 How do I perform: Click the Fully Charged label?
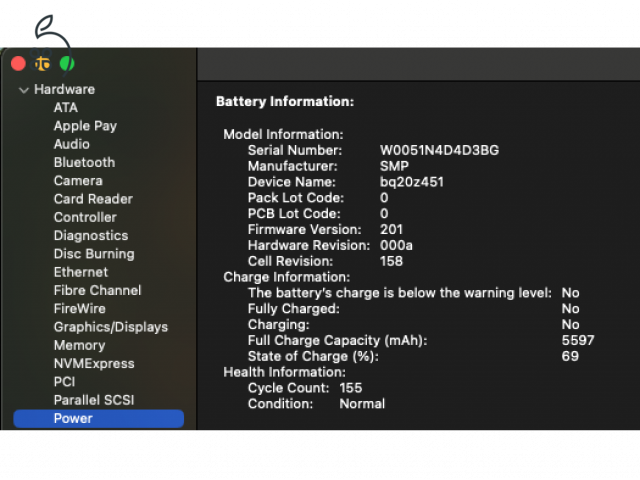tap(293, 309)
